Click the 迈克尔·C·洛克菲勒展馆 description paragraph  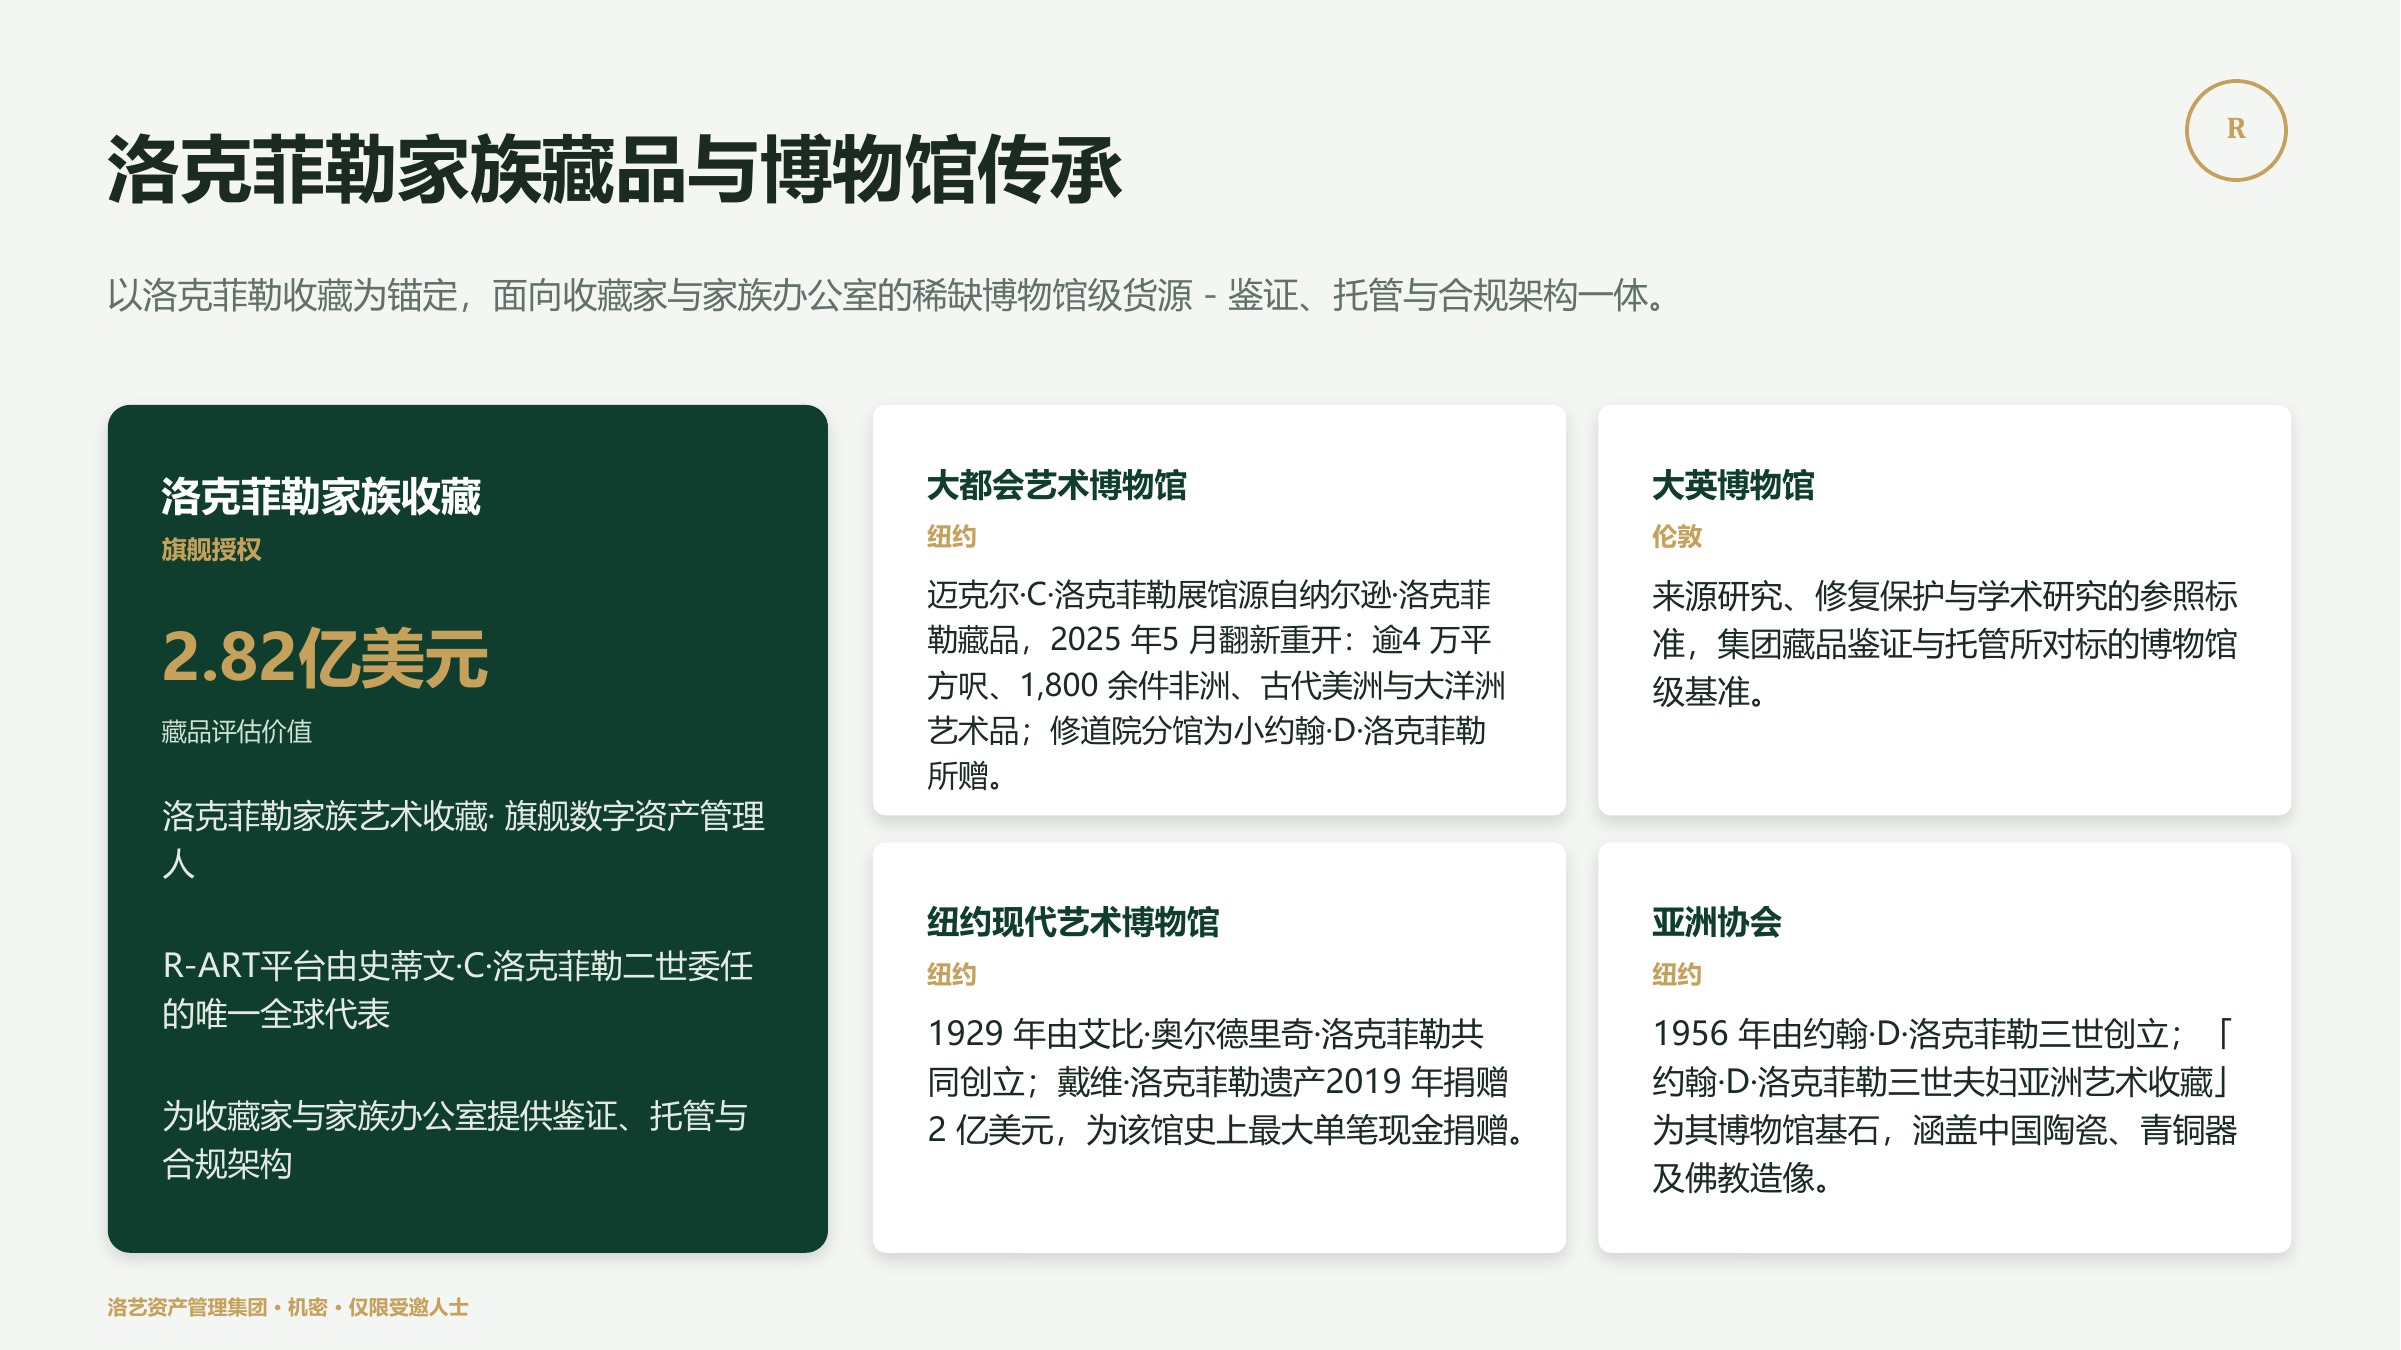pyautogui.click(x=1216, y=685)
